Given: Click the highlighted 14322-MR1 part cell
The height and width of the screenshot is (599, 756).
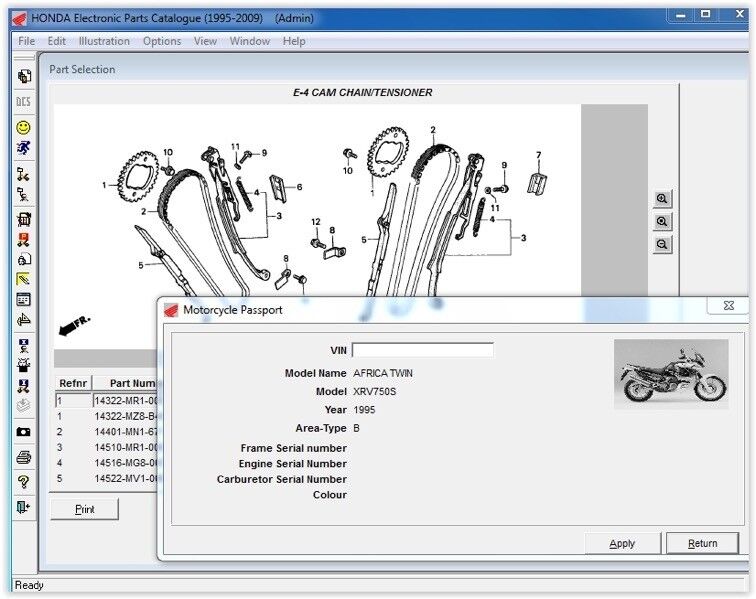Looking at the screenshot, I should point(126,401).
